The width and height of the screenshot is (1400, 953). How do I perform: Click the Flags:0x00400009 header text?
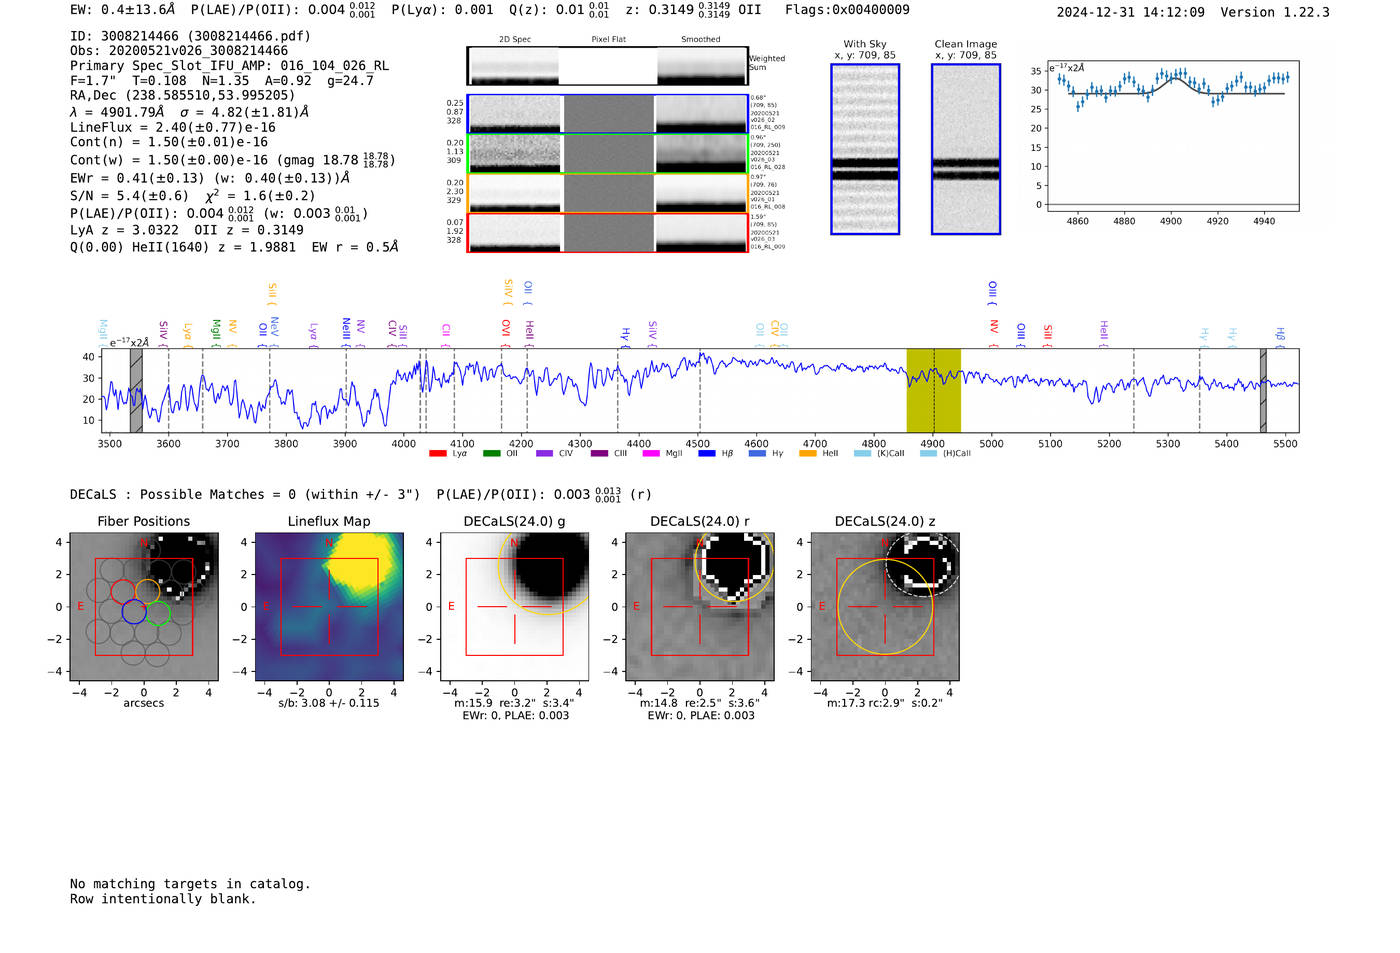847,10
